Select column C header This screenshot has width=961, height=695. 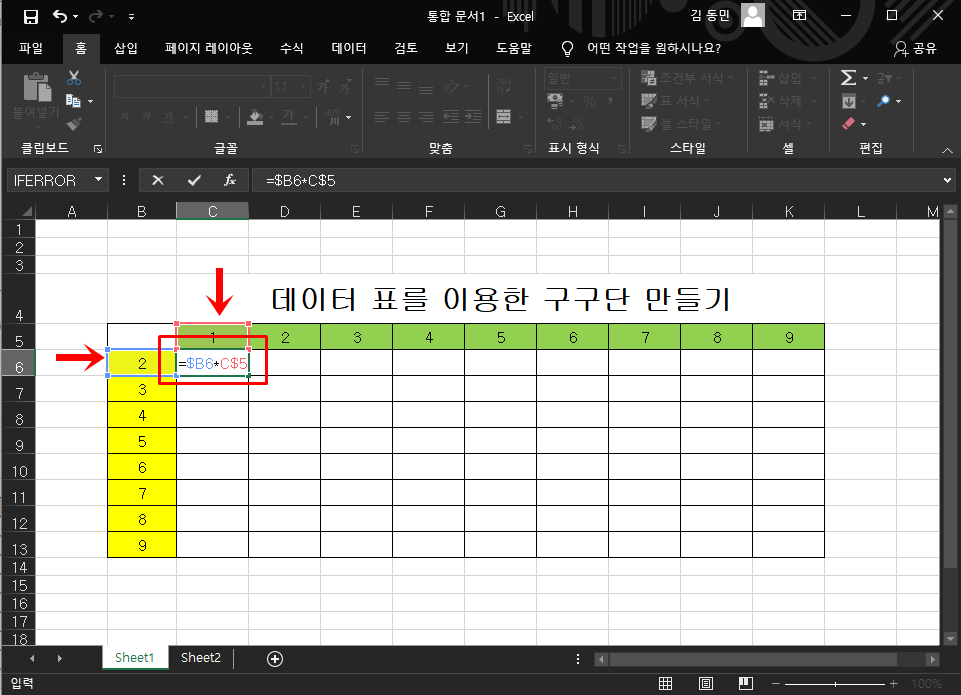pyautogui.click(x=213, y=211)
